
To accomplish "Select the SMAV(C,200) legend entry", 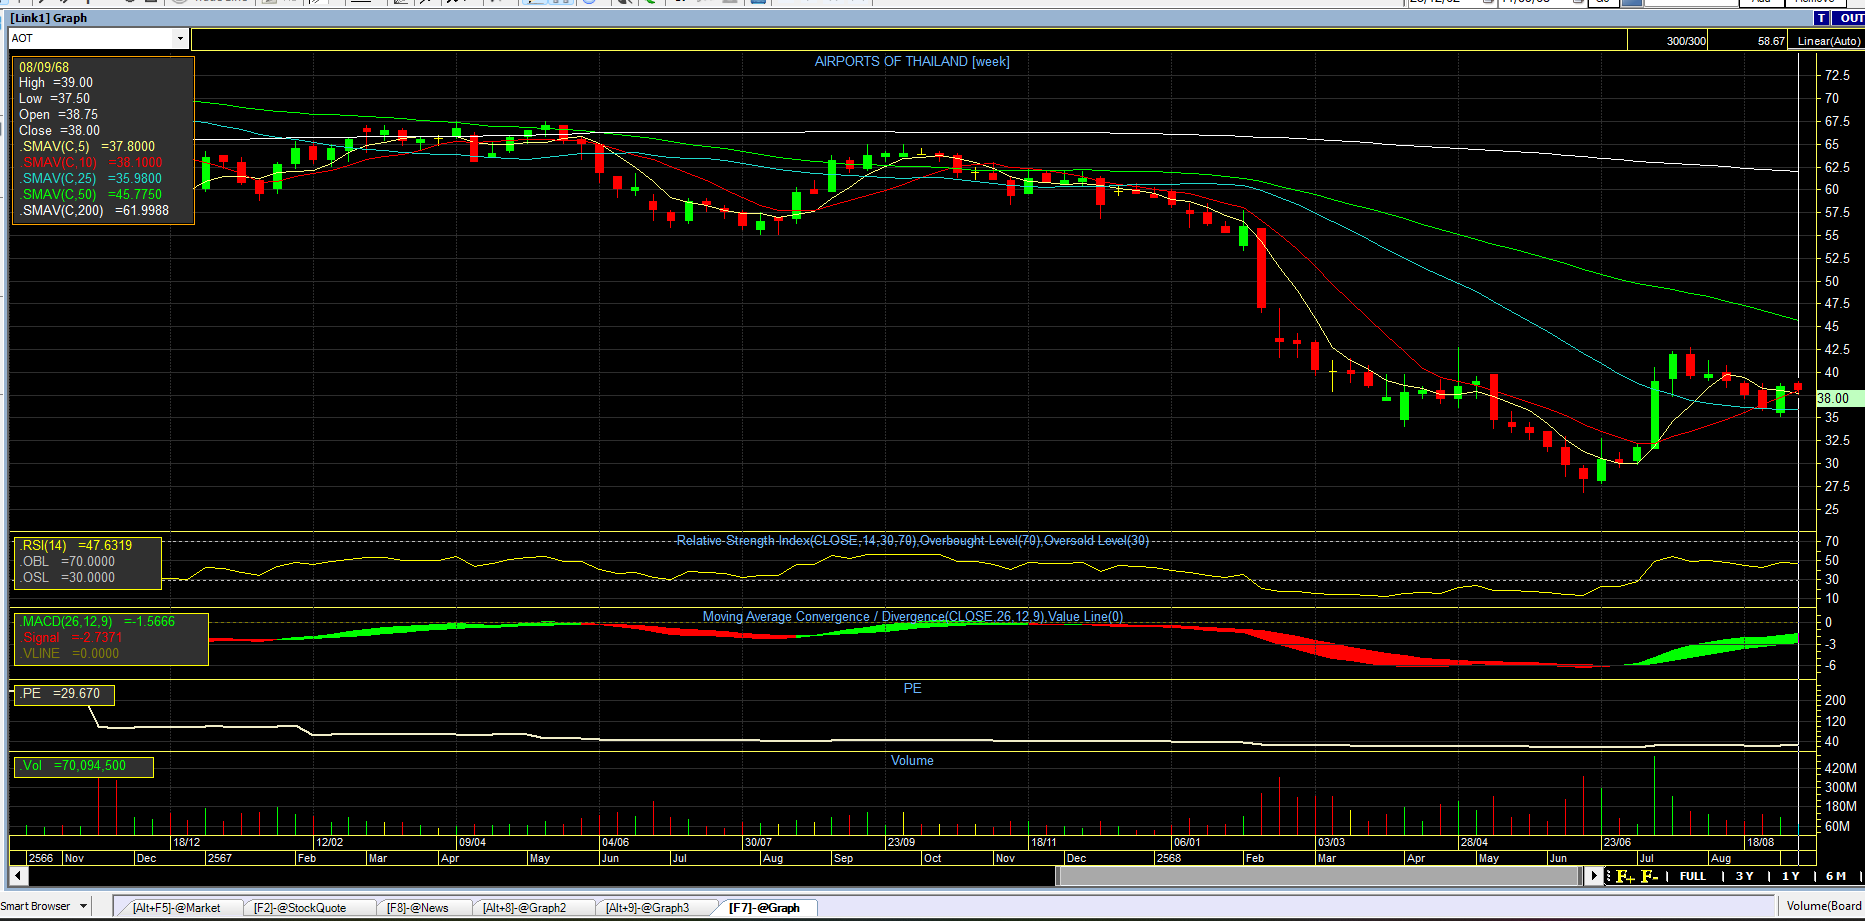I will (x=95, y=210).
